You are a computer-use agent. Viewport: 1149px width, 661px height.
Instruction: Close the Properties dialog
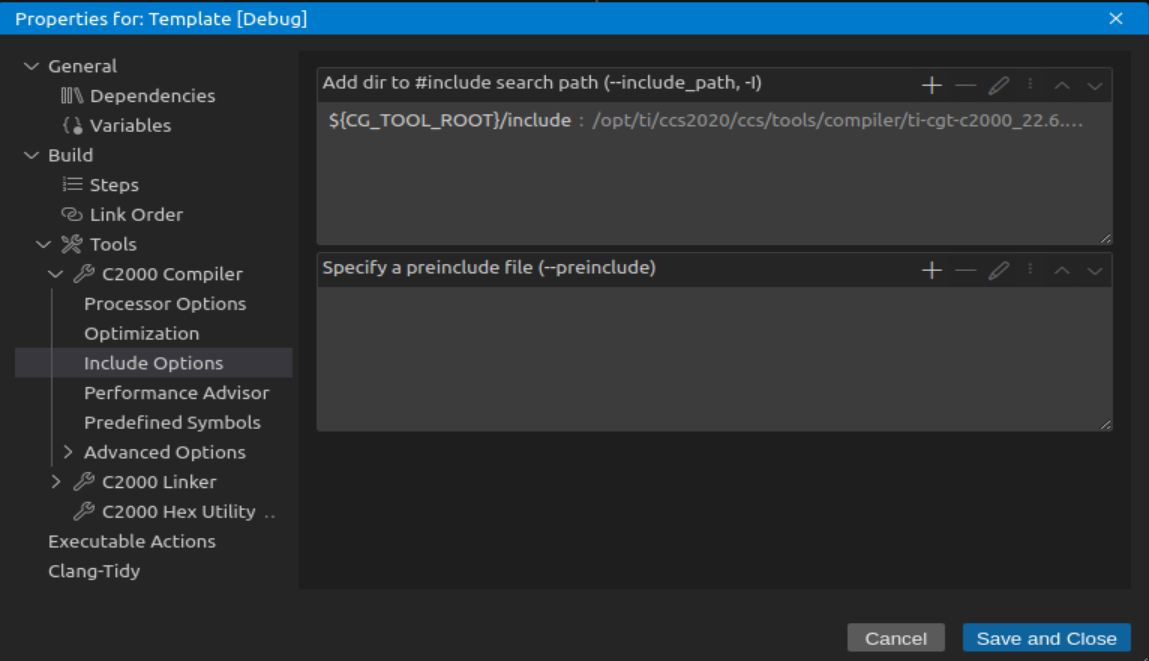1115,18
